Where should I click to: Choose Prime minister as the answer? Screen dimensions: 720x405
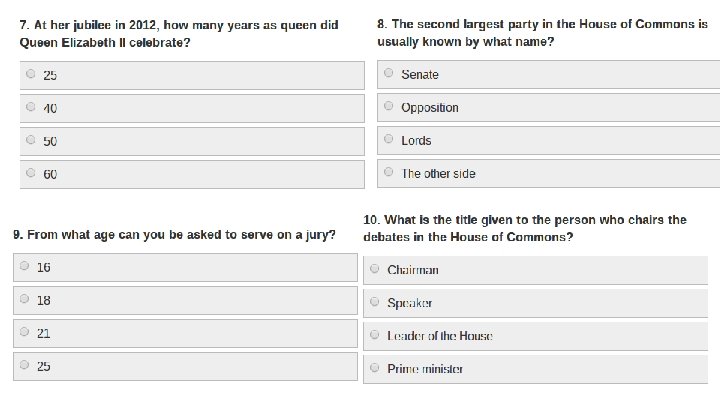click(375, 368)
